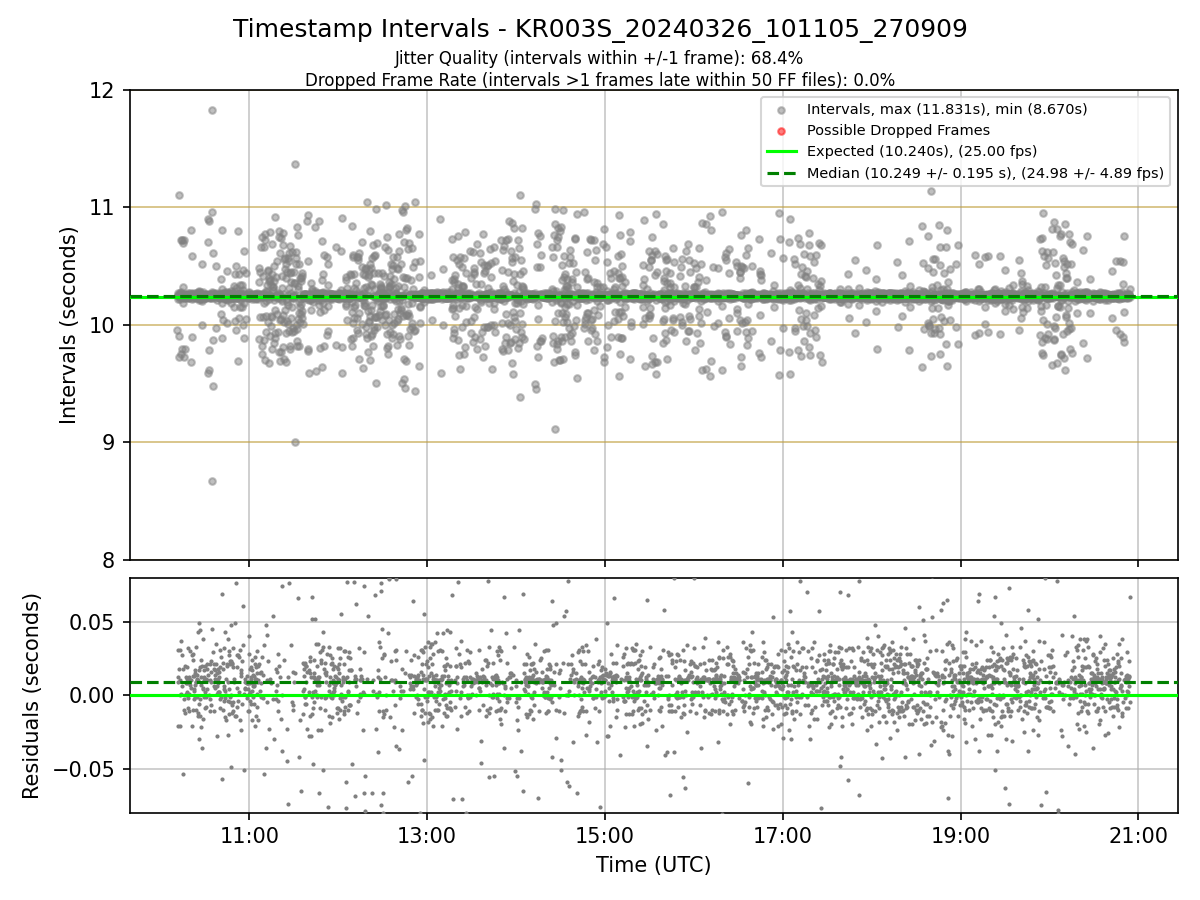Click the isolated outlier point at 9.0 seconds
The height and width of the screenshot is (900, 1200).
pyautogui.click(x=295, y=442)
